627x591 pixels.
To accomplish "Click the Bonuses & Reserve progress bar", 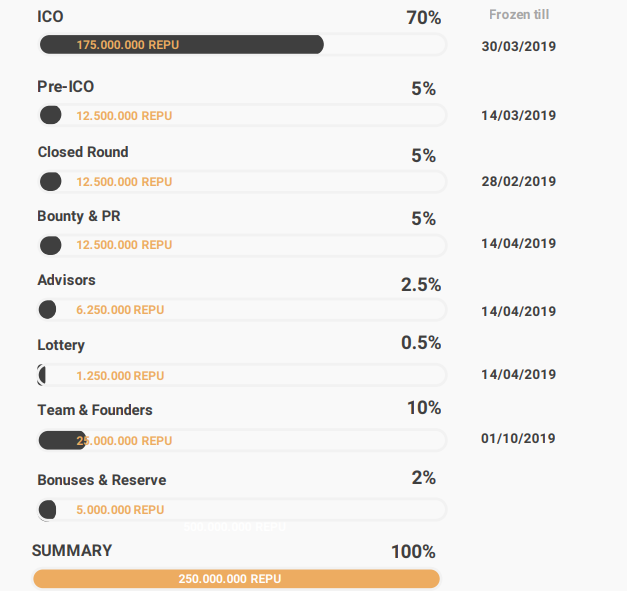I will (x=240, y=510).
